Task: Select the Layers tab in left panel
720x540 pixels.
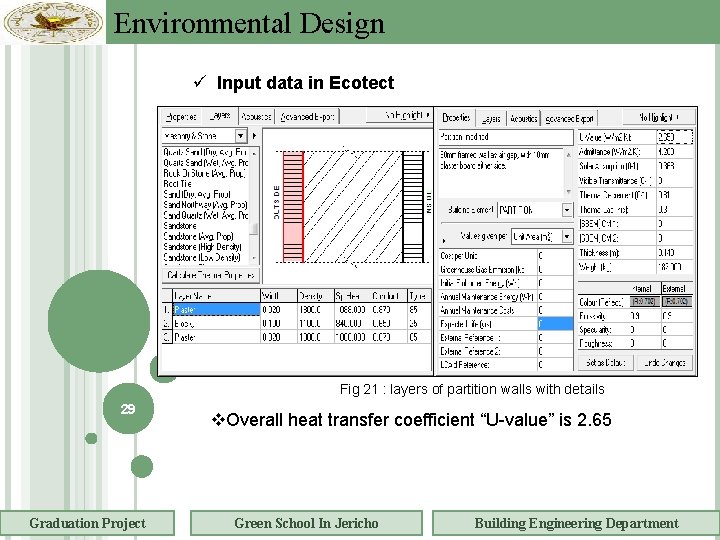Action: coord(219,116)
